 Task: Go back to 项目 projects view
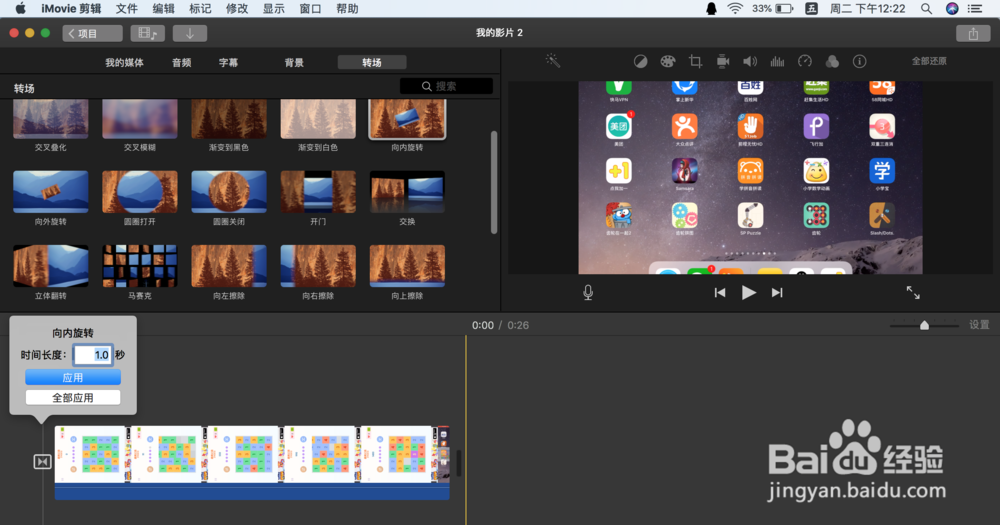click(92, 33)
